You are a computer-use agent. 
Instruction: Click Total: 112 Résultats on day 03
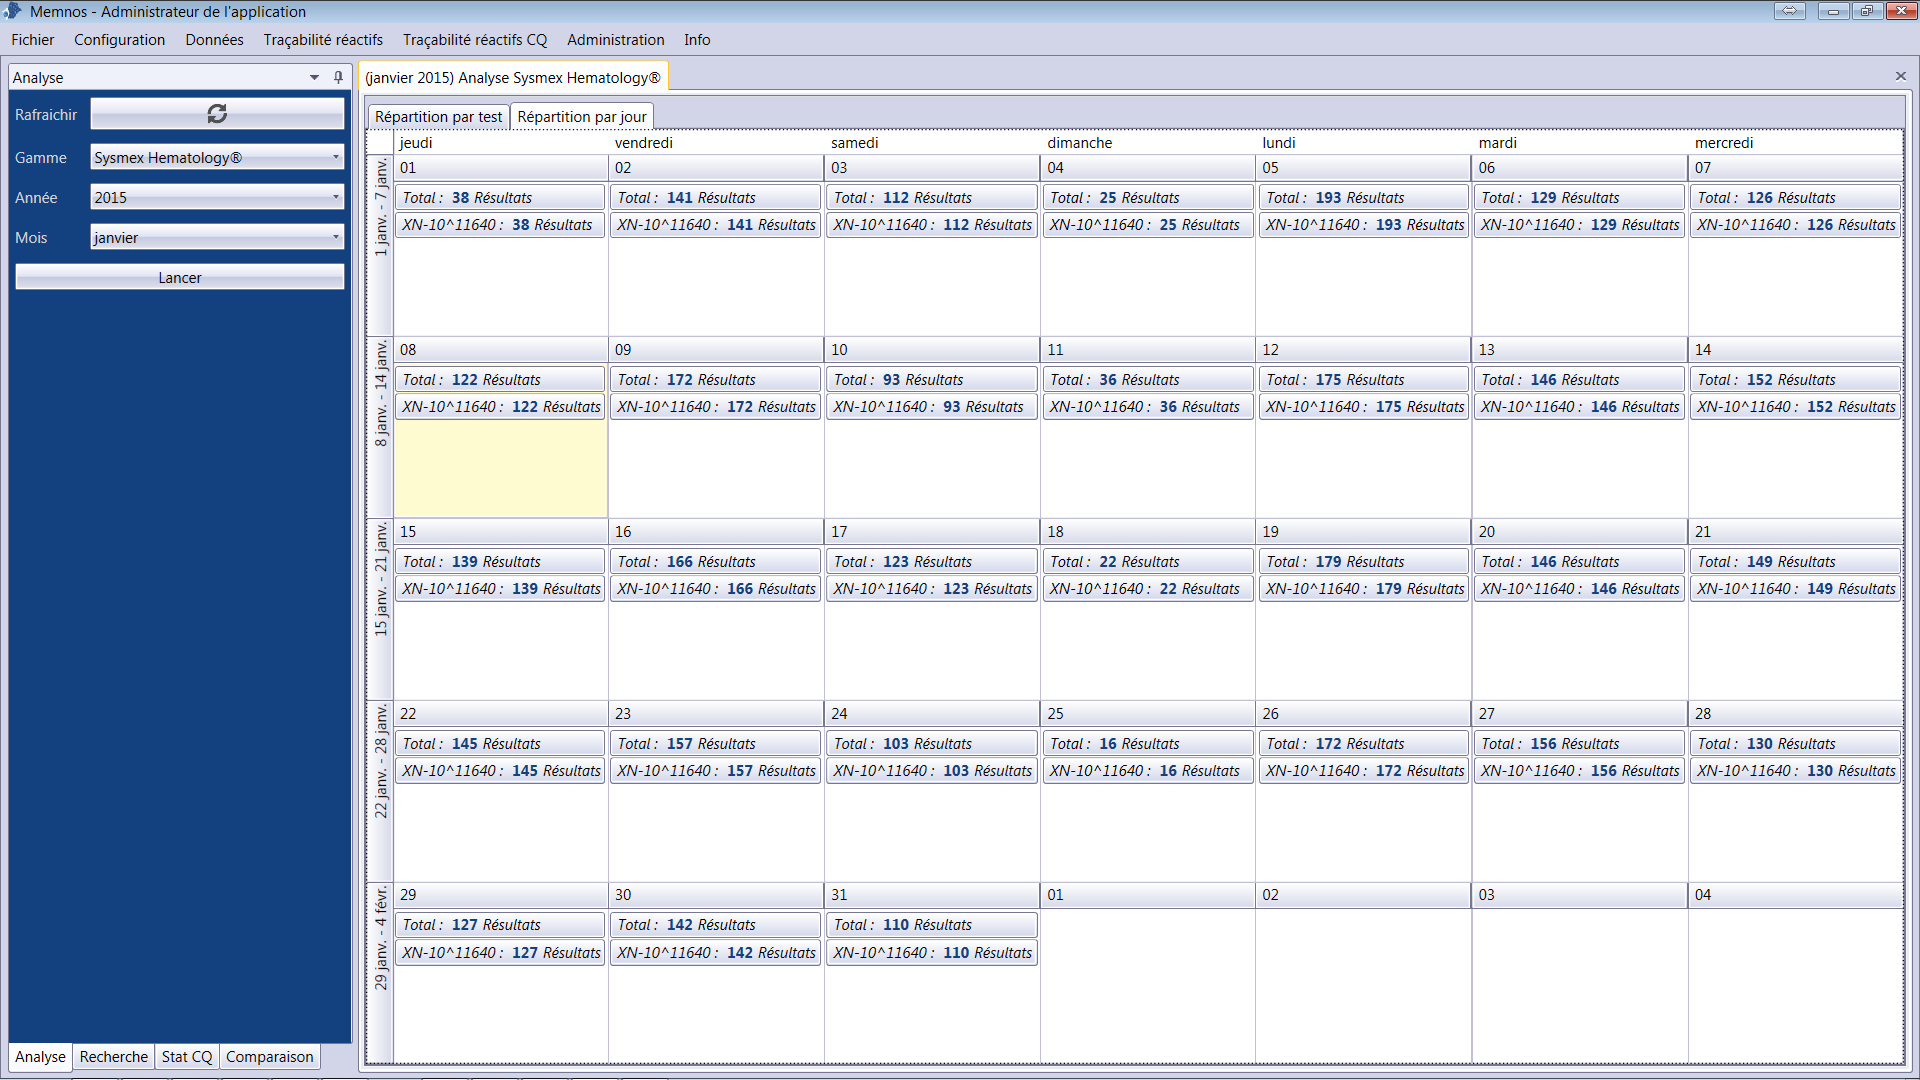coord(932,197)
